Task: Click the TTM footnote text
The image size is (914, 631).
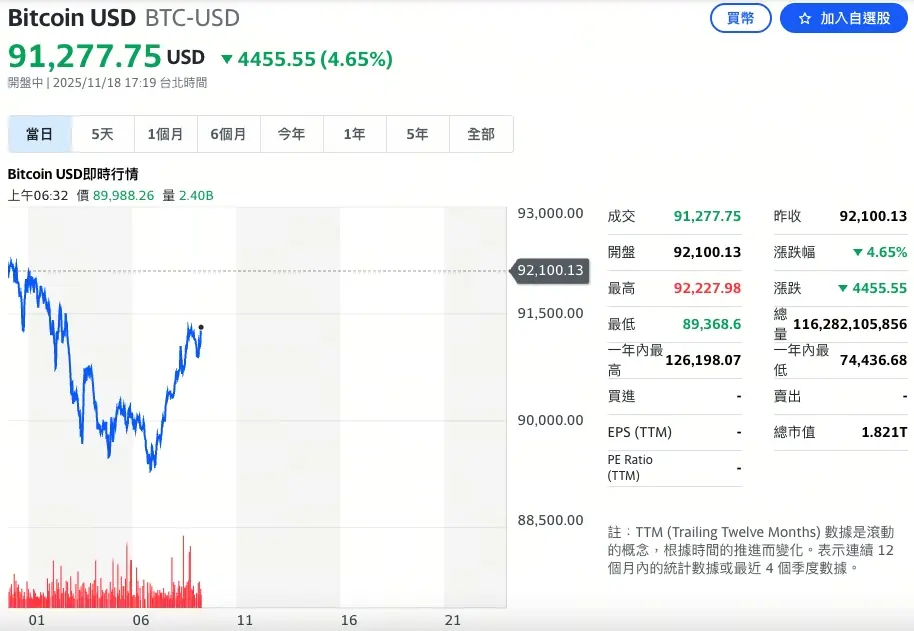Action: tap(751, 549)
